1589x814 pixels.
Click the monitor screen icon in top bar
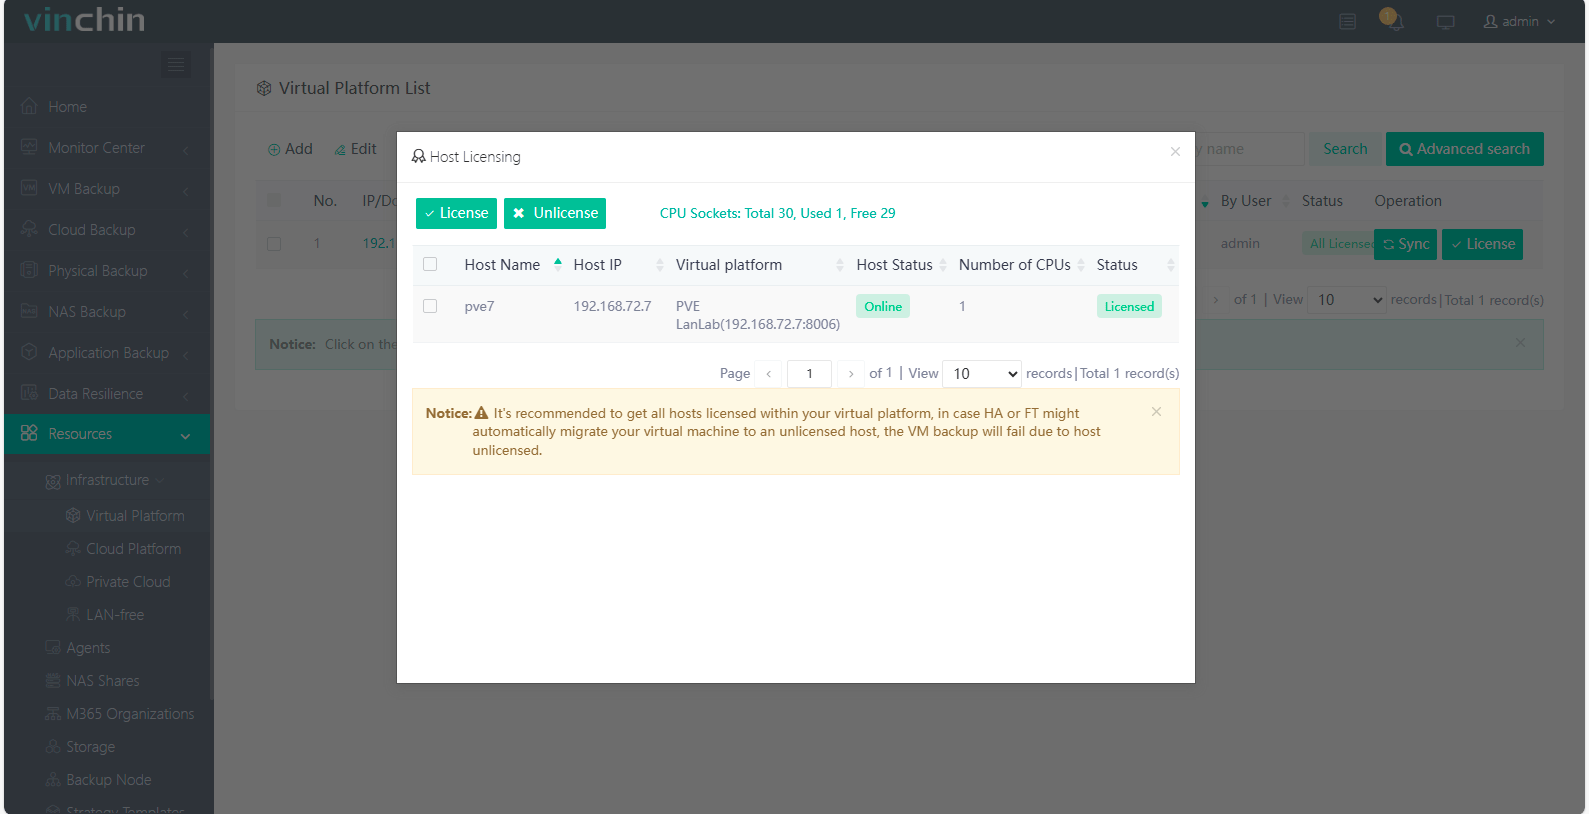[1446, 22]
